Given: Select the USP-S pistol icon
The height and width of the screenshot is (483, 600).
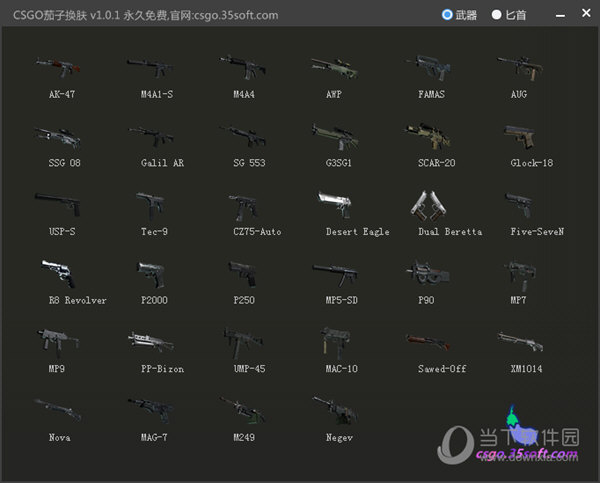Looking at the screenshot, I should (58, 204).
